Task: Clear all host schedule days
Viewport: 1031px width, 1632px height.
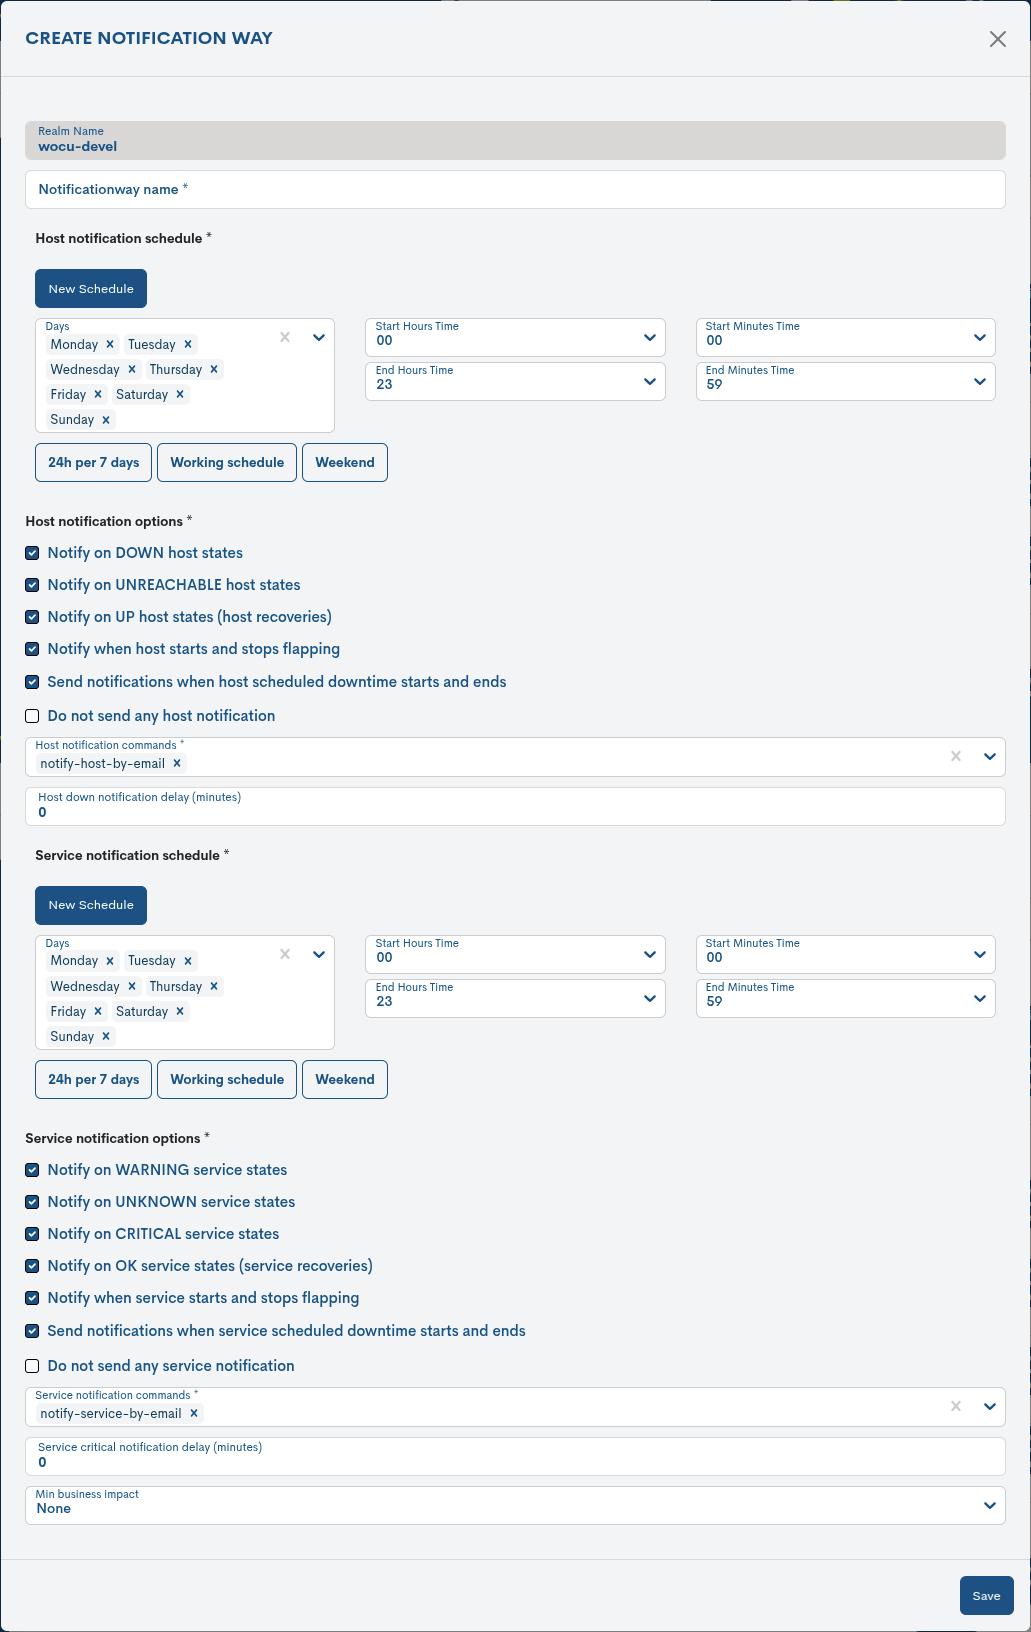Action: pos(285,337)
